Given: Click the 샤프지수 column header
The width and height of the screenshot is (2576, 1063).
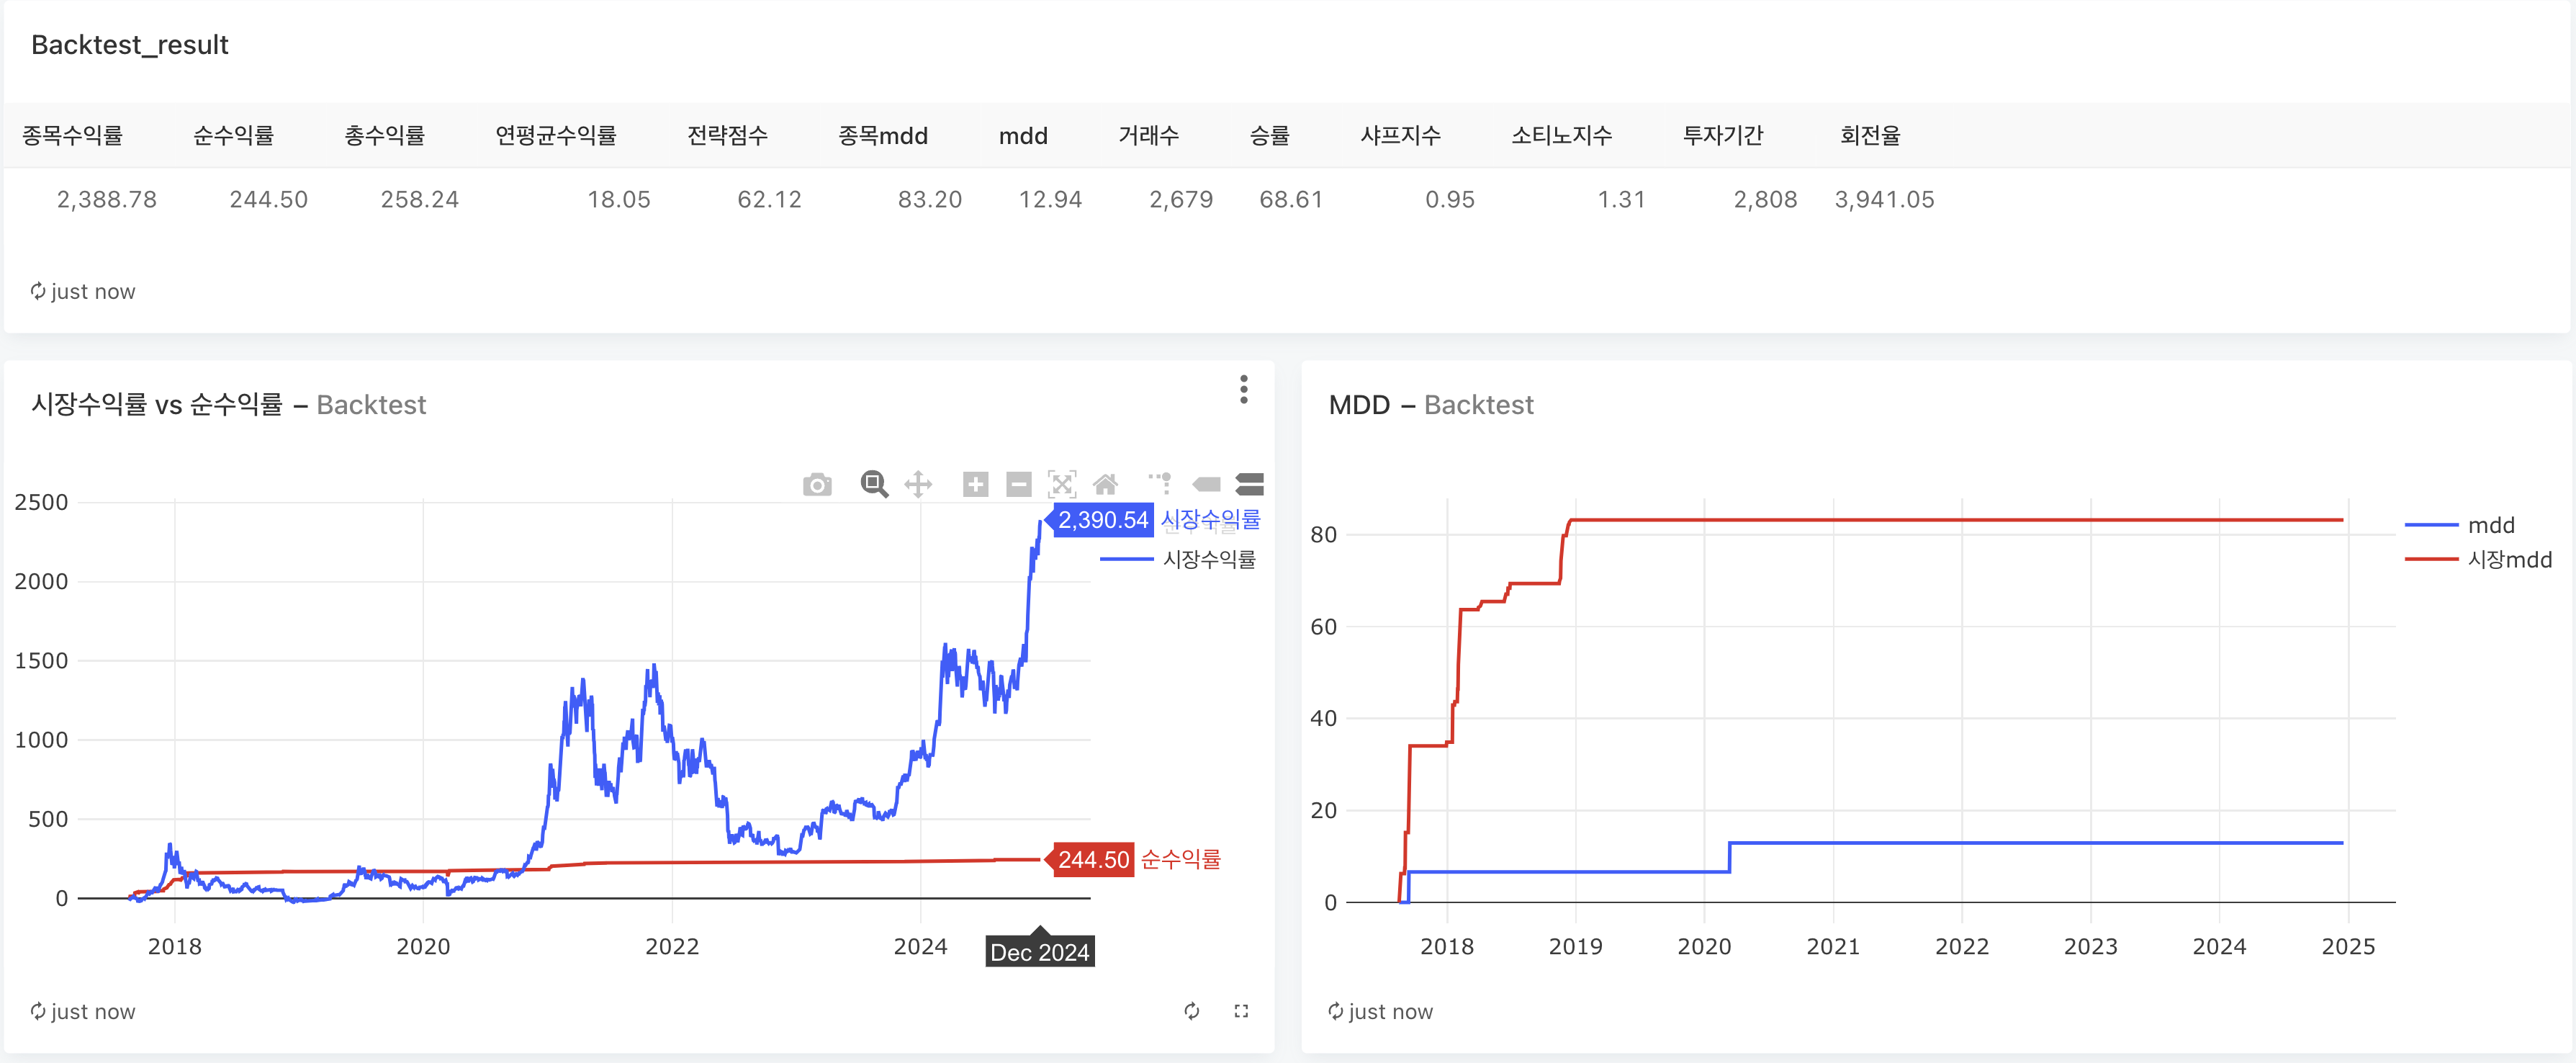Looking at the screenshot, I should [x=1399, y=135].
